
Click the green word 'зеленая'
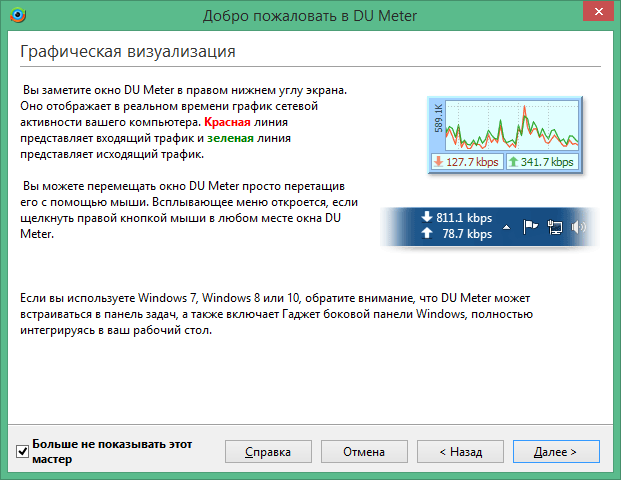tap(230, 138)
